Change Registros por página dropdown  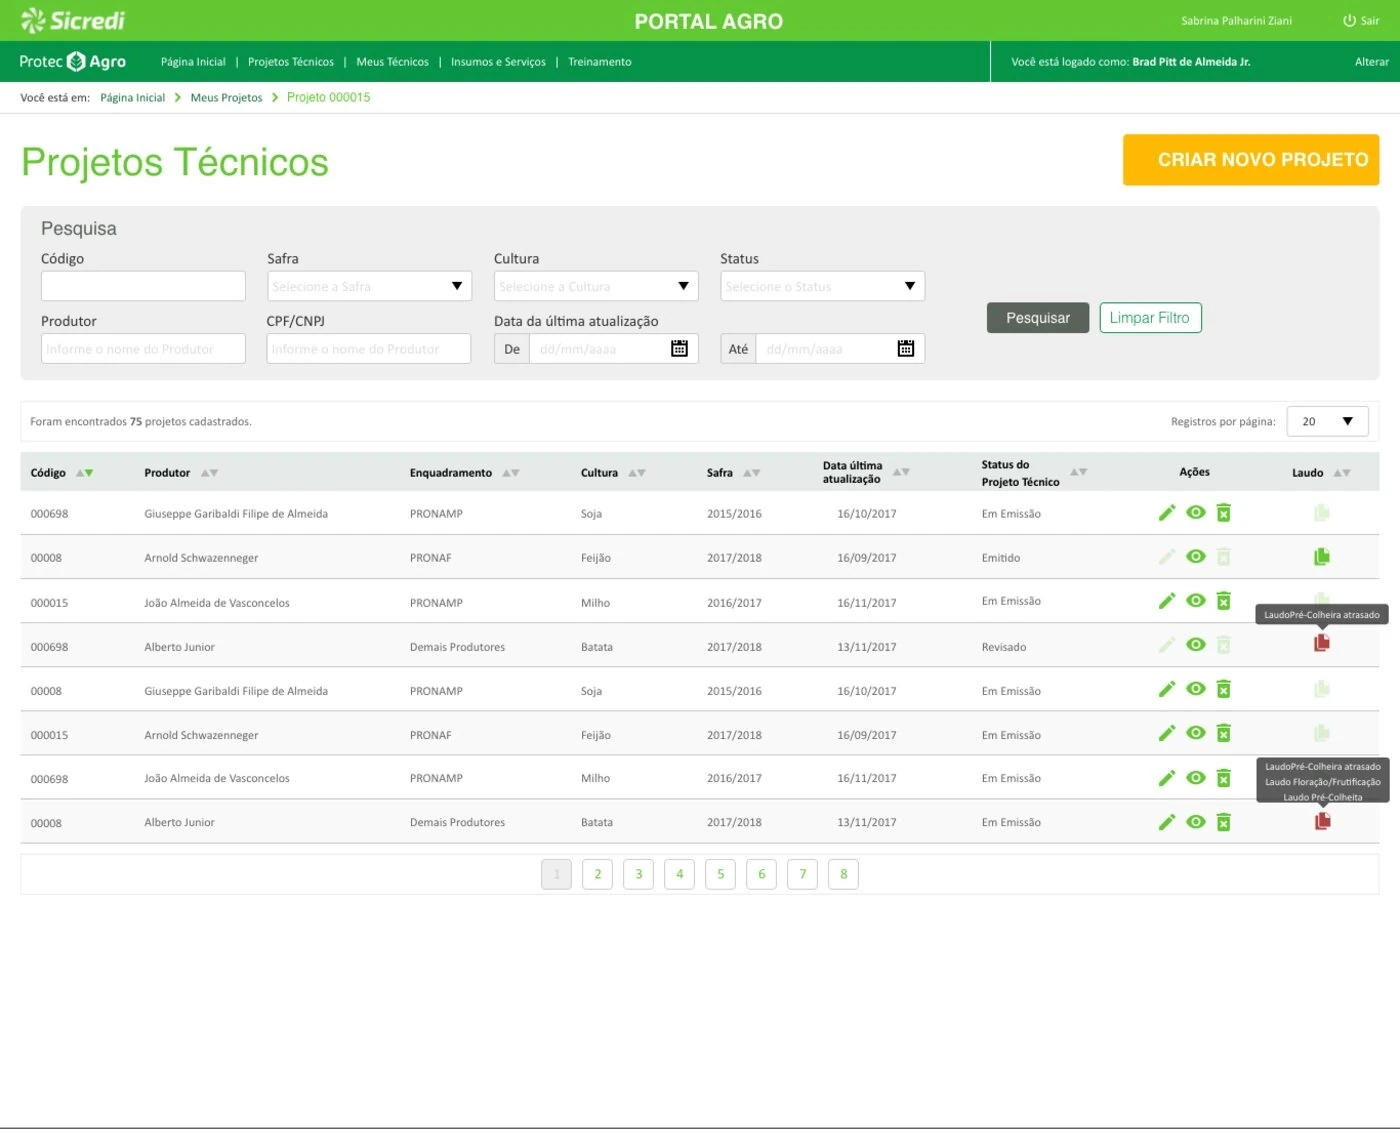tap(1327, 421)
